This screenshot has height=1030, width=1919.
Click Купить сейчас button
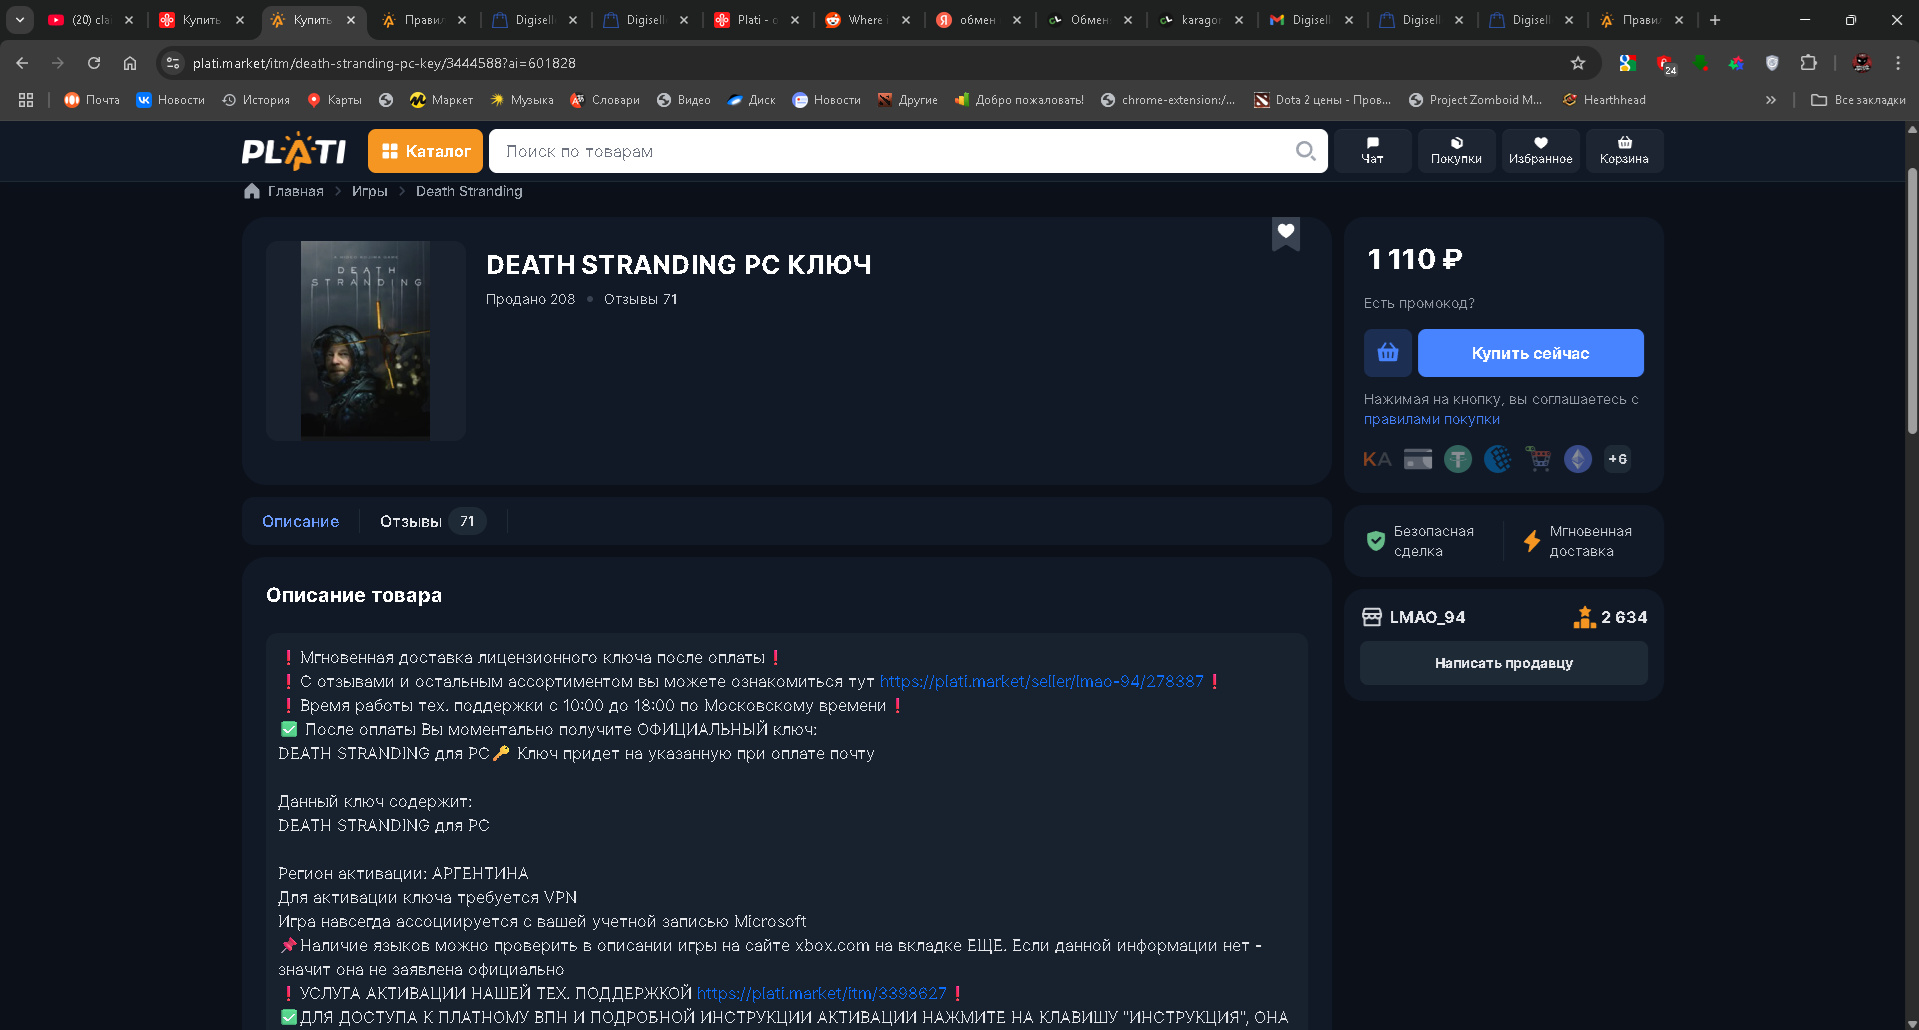[x=1530, y=353]
